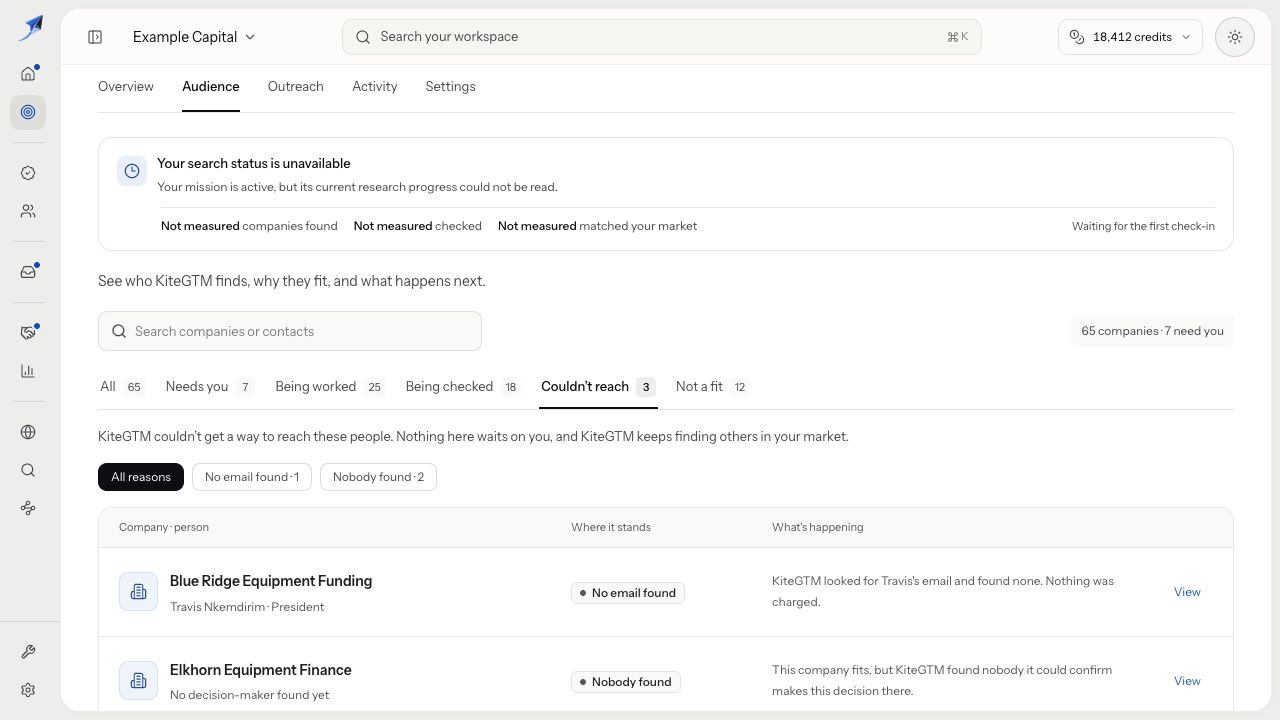Open the checkmark badge sidebar icon
The width and height of the screenshot is (1280, 720).
[28, 173]
